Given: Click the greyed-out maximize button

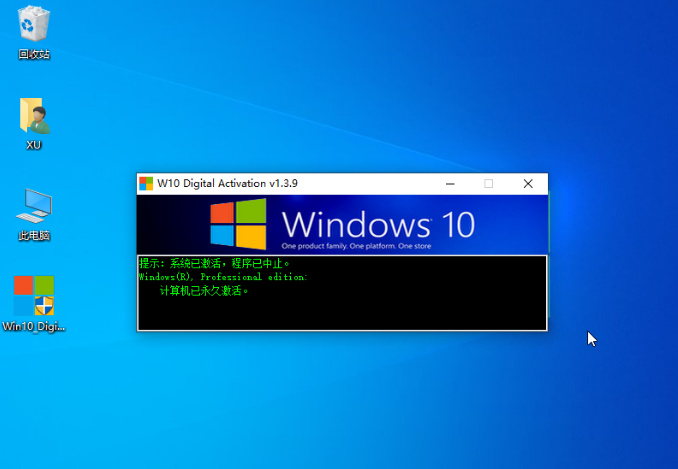Looking at the screenshot, I should point(489,184).
